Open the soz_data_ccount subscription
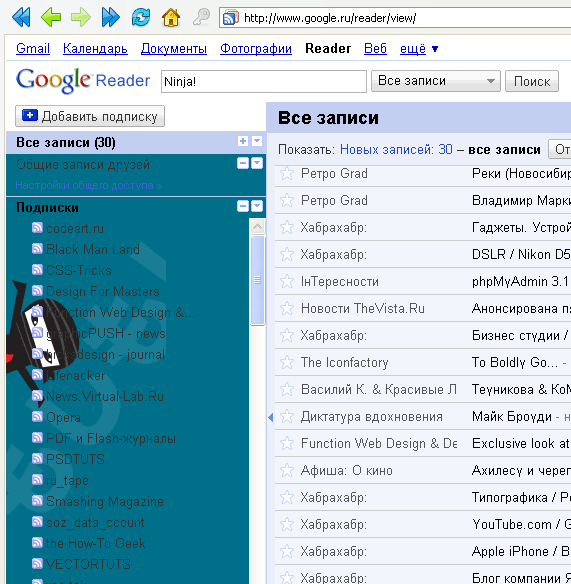 [95, 523]
